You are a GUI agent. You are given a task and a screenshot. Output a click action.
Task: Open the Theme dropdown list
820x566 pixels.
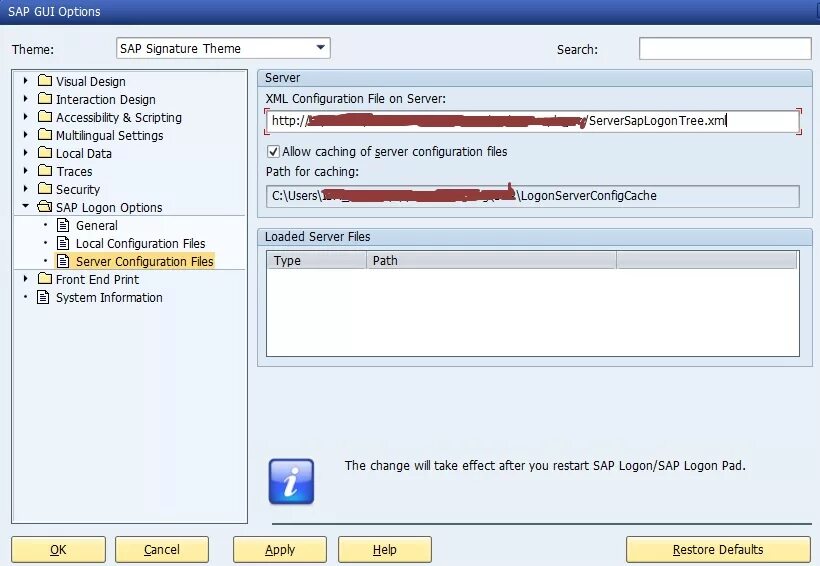click(x=321, y=48)
